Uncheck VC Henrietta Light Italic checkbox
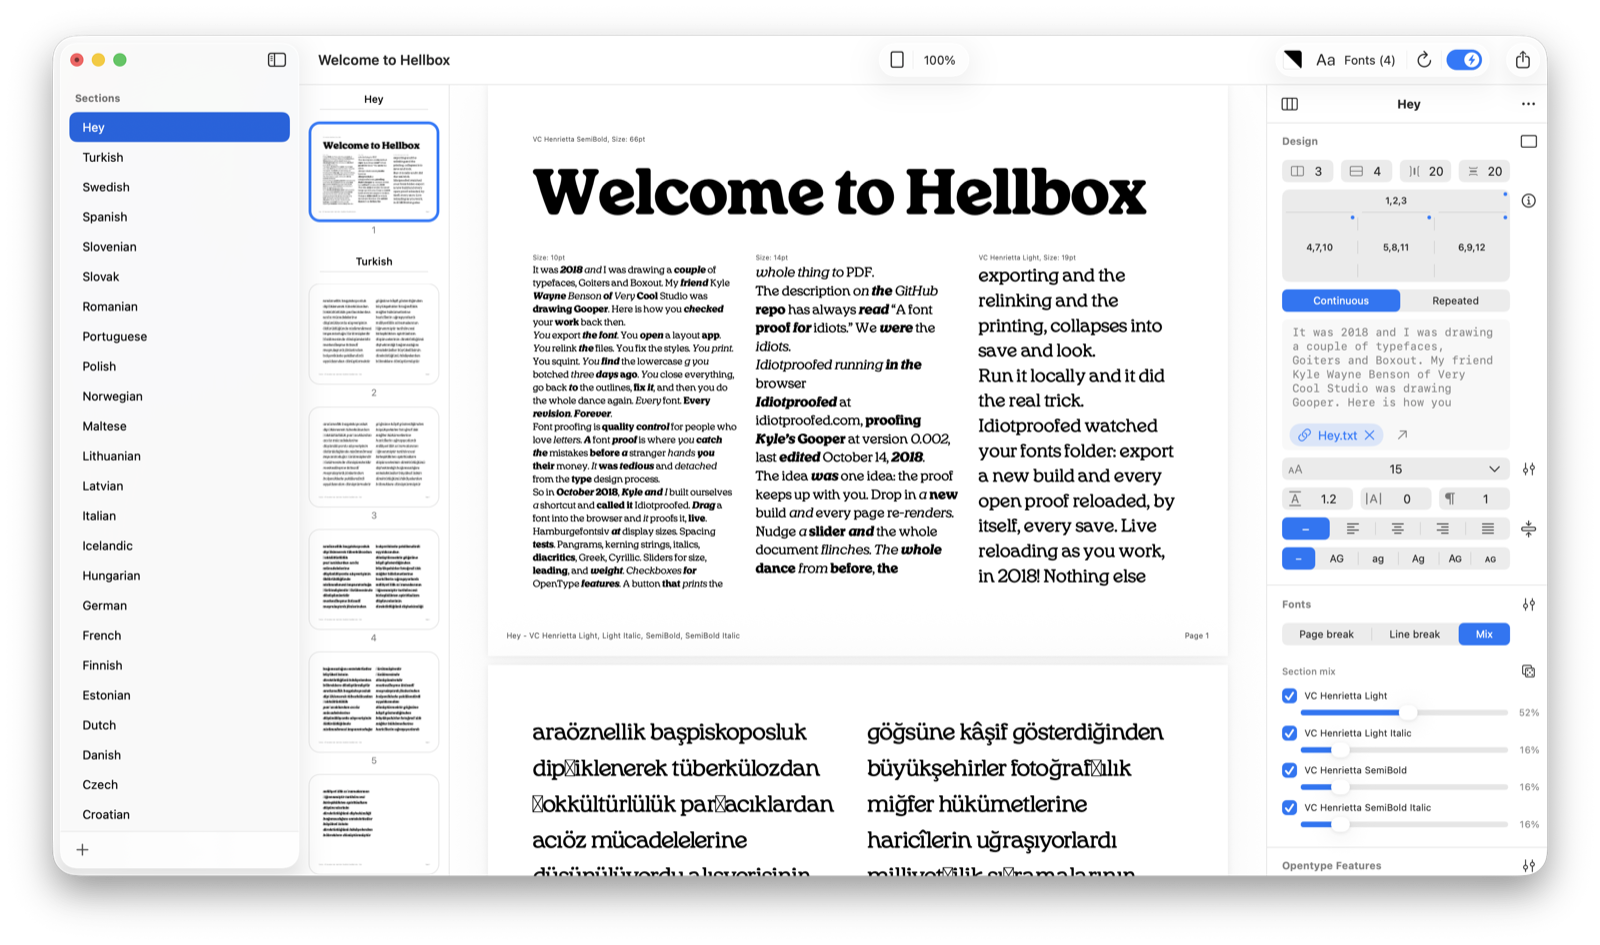1600x945 pixels. coord(1289,733)
